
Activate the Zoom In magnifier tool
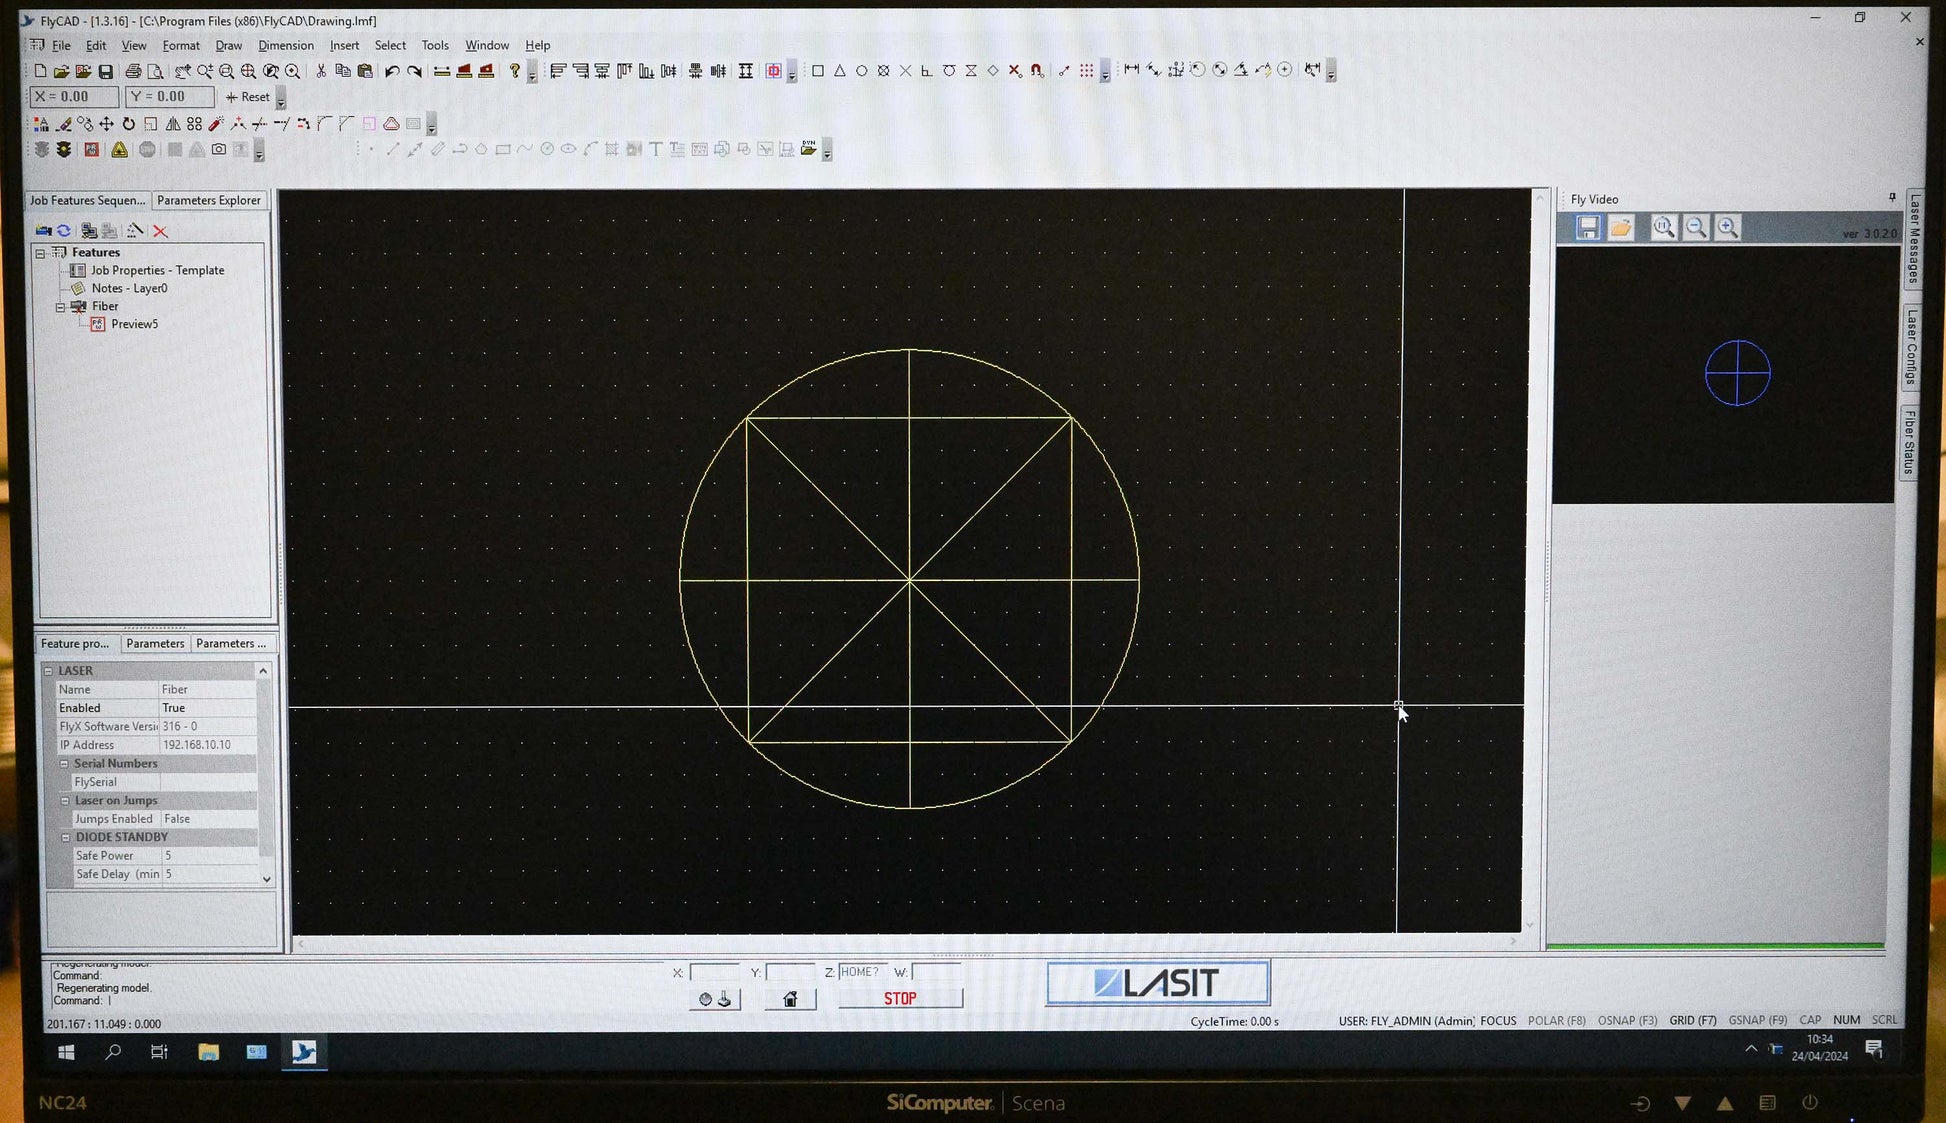click(206, 70)
